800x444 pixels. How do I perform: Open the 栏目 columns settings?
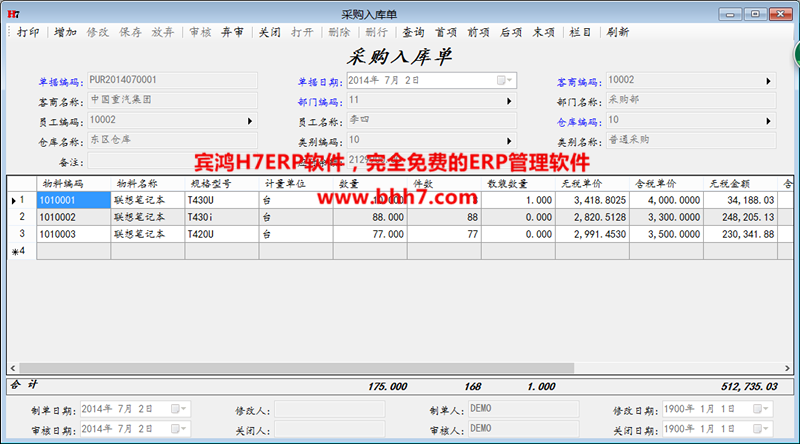click(581, 32)
